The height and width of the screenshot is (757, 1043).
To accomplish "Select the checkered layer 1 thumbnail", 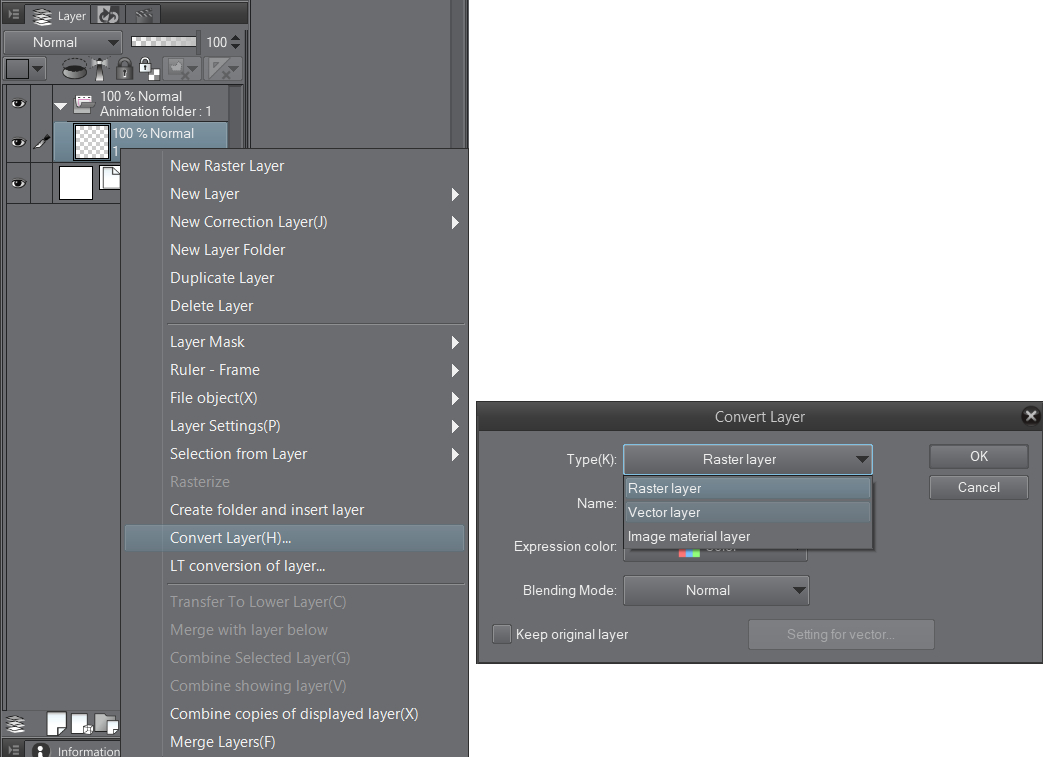I will pyautogui.click(x=91, y=142).
